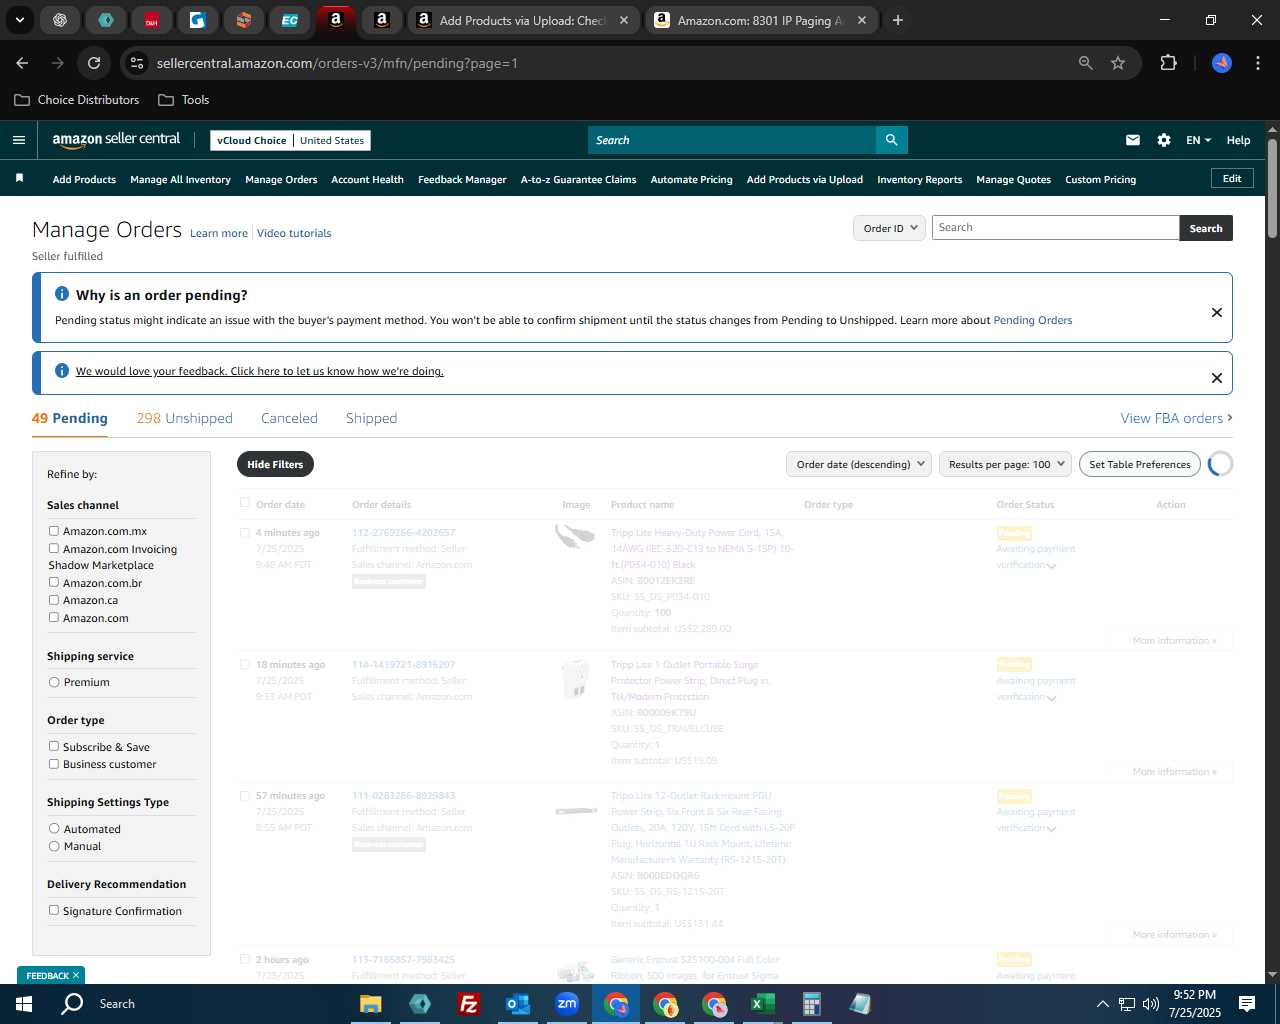
Task: Close the 'Add Products via Upload' tab
Action: 624,20
